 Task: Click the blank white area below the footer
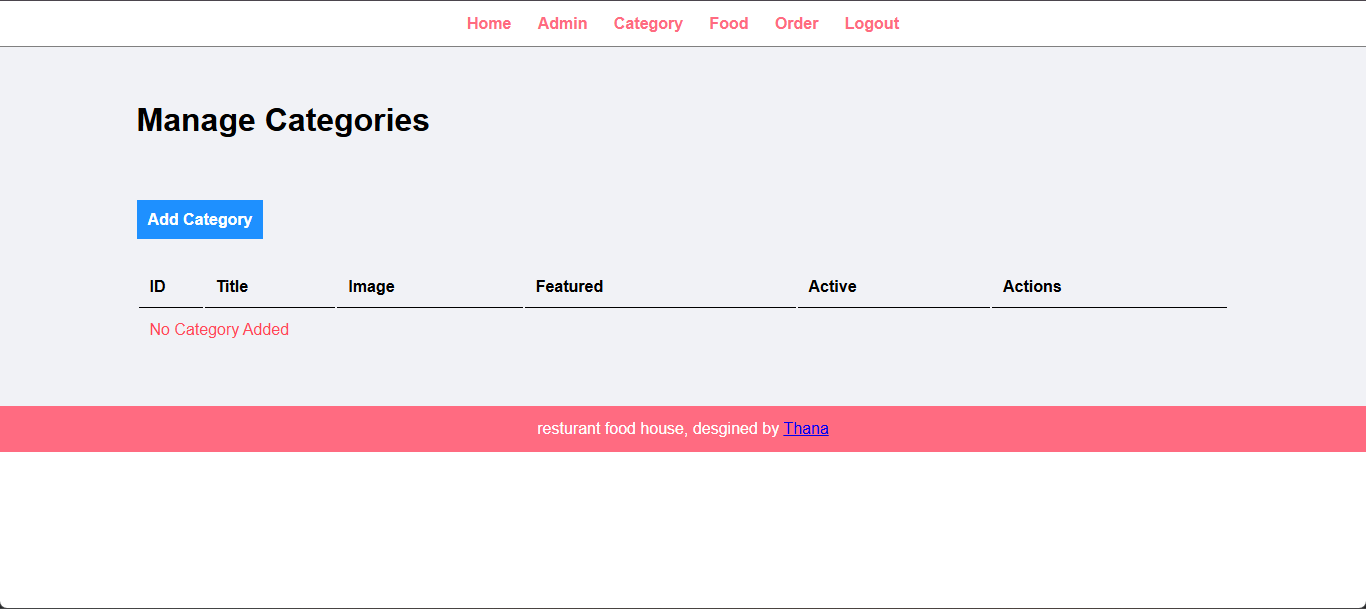tap(683, 530)
